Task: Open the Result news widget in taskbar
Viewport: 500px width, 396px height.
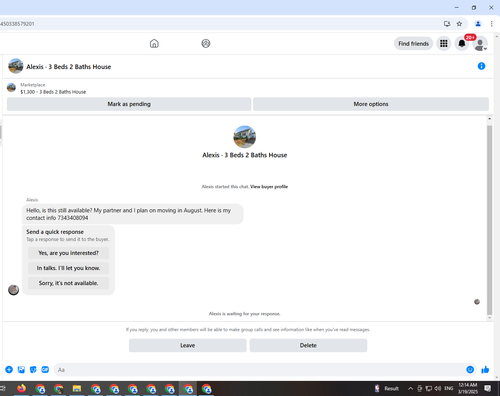Action: (x=387, y=388)
